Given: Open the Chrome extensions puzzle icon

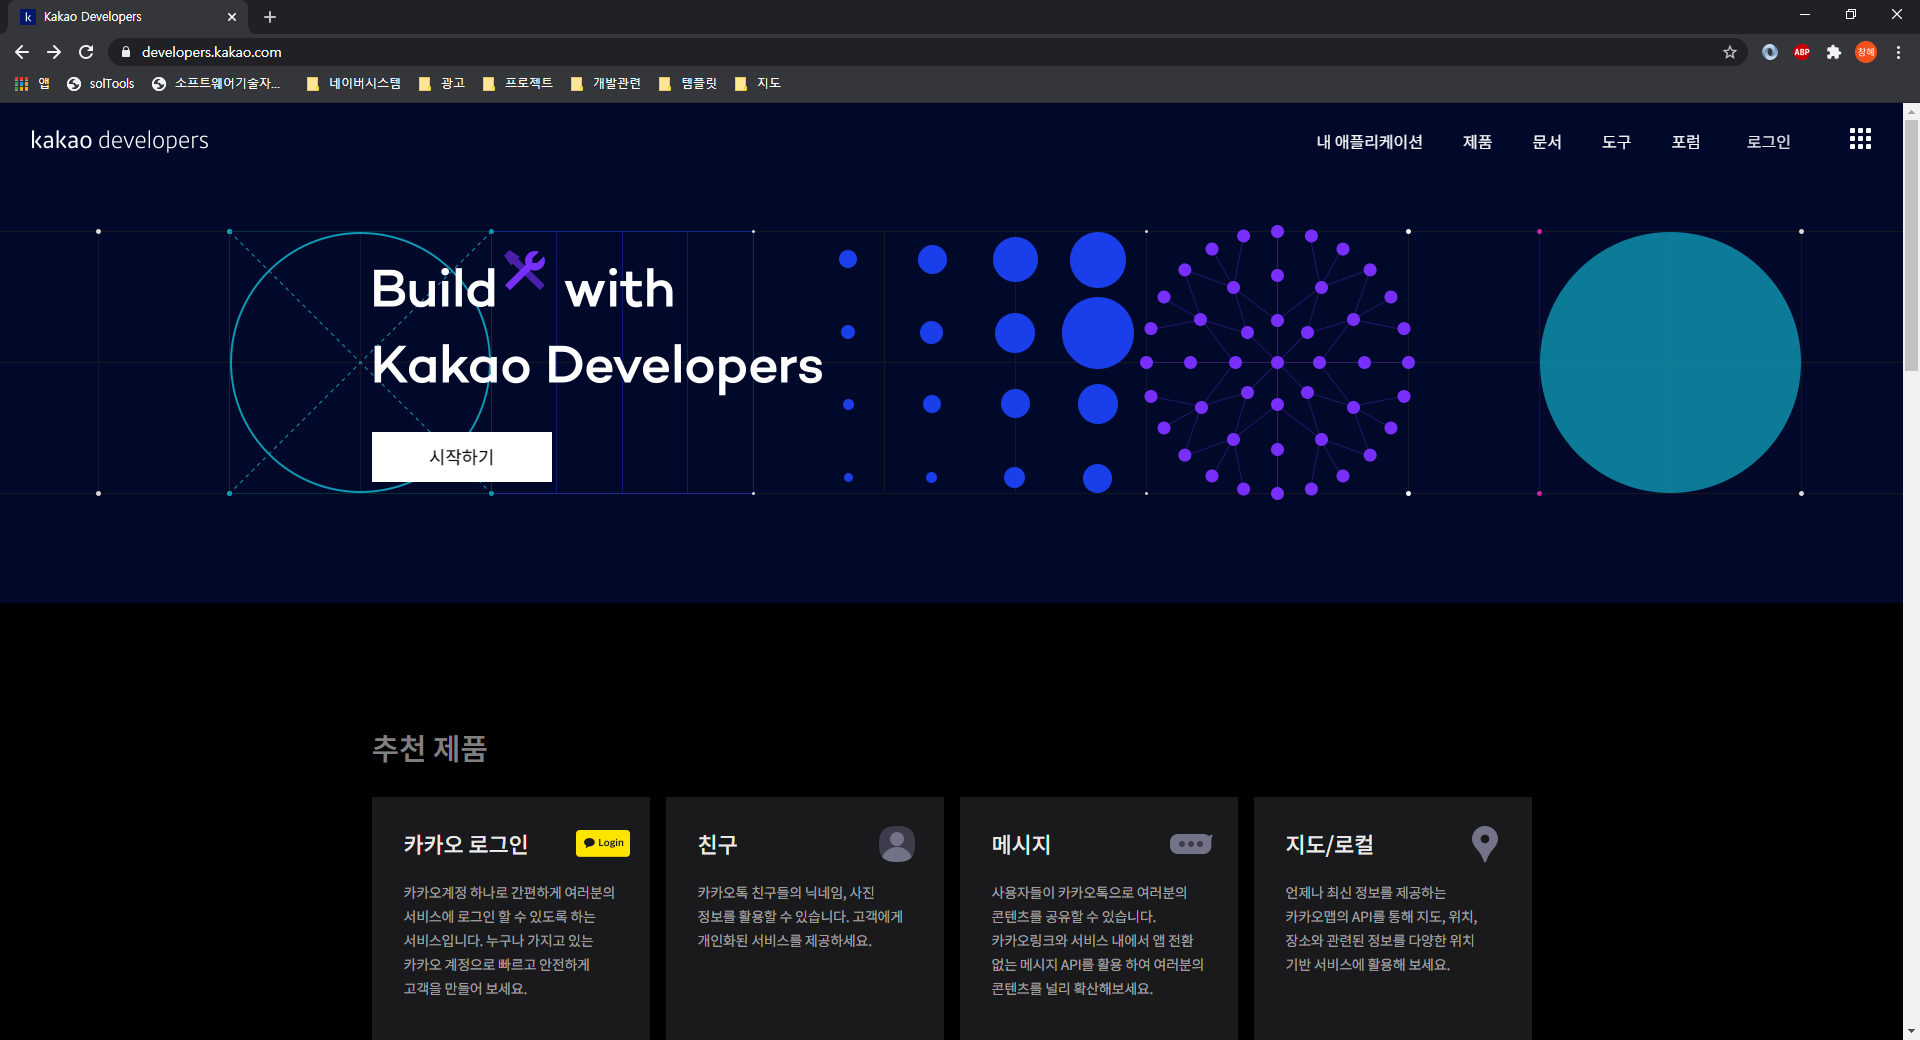Looking at the screenshot, I should tap(1834, 52).
